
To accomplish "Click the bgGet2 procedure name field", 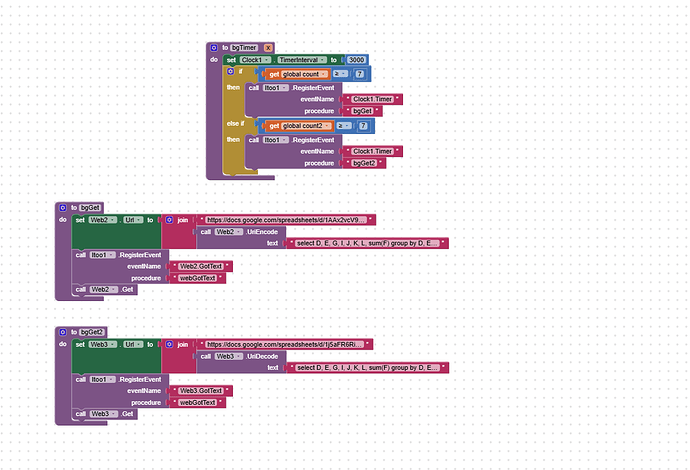I will [92, 332].
